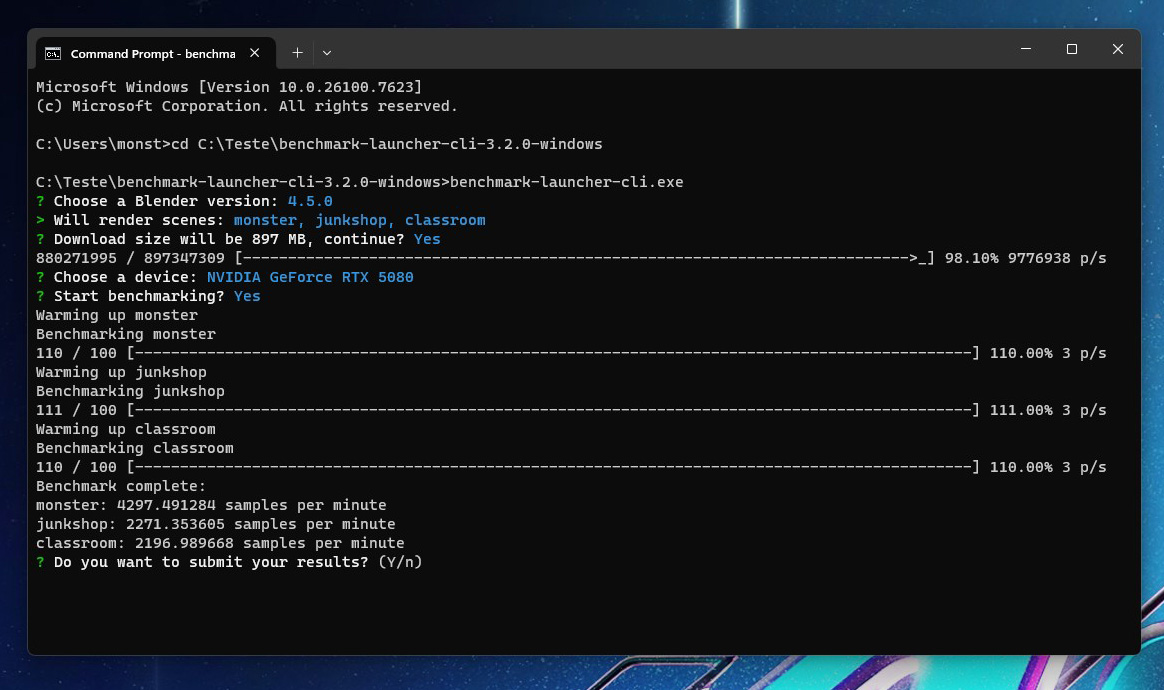Expand the new tab profile dropdown chevron

click(x=327, y=53)
